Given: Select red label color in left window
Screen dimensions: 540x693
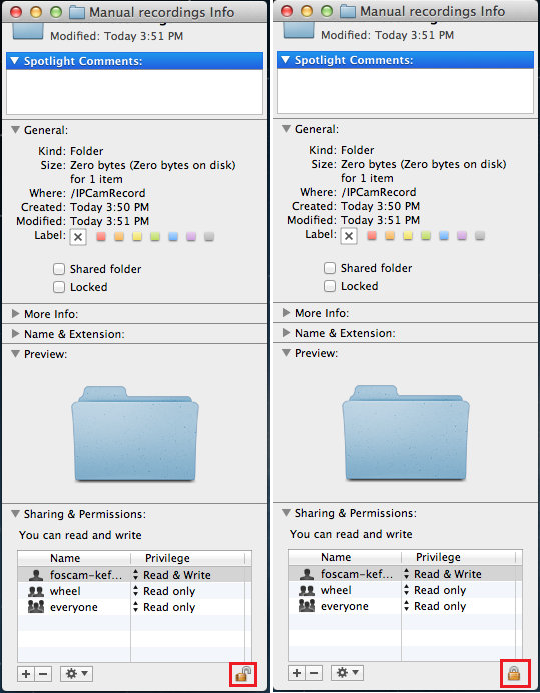Looking at the screenshot, I should coord(101,236).
